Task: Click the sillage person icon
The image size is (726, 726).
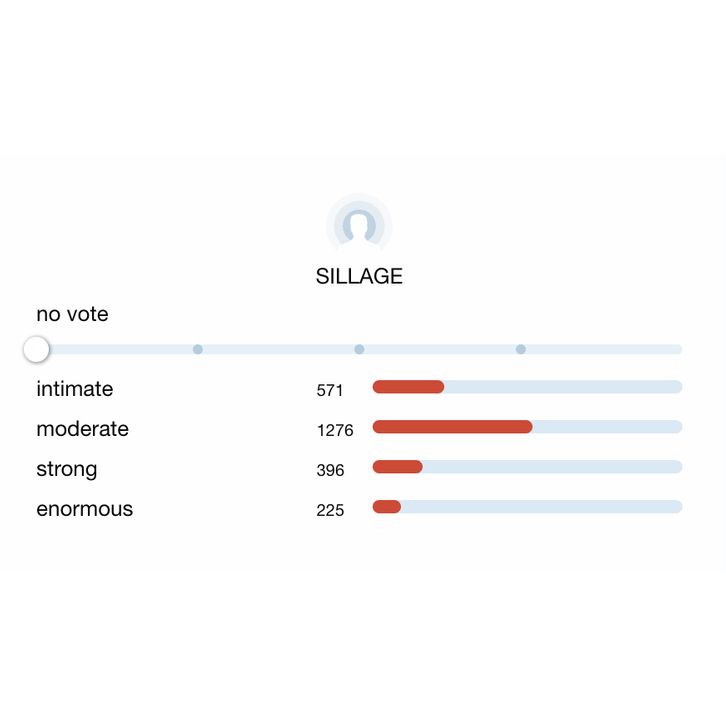Action: [x=359, y=226]
